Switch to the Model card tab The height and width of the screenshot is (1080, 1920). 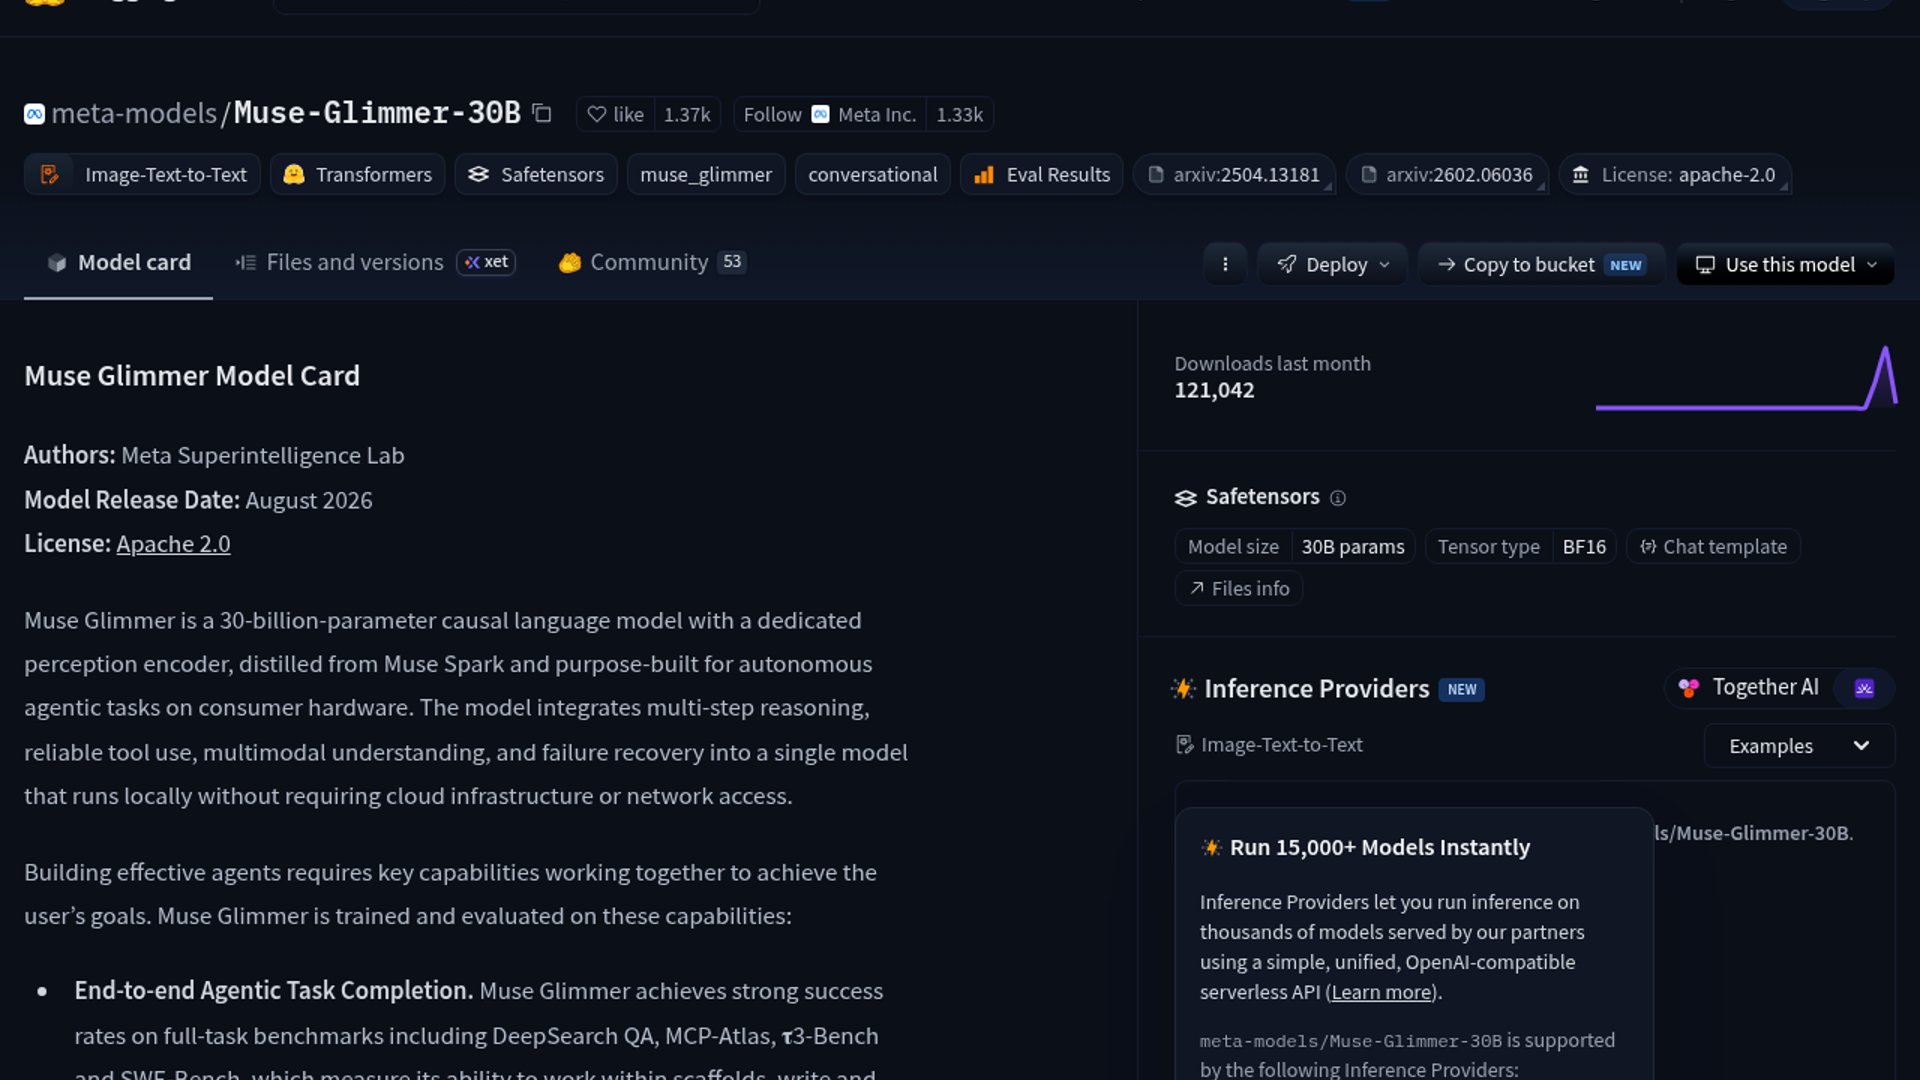pyautogui.click(x=118, y=262)
